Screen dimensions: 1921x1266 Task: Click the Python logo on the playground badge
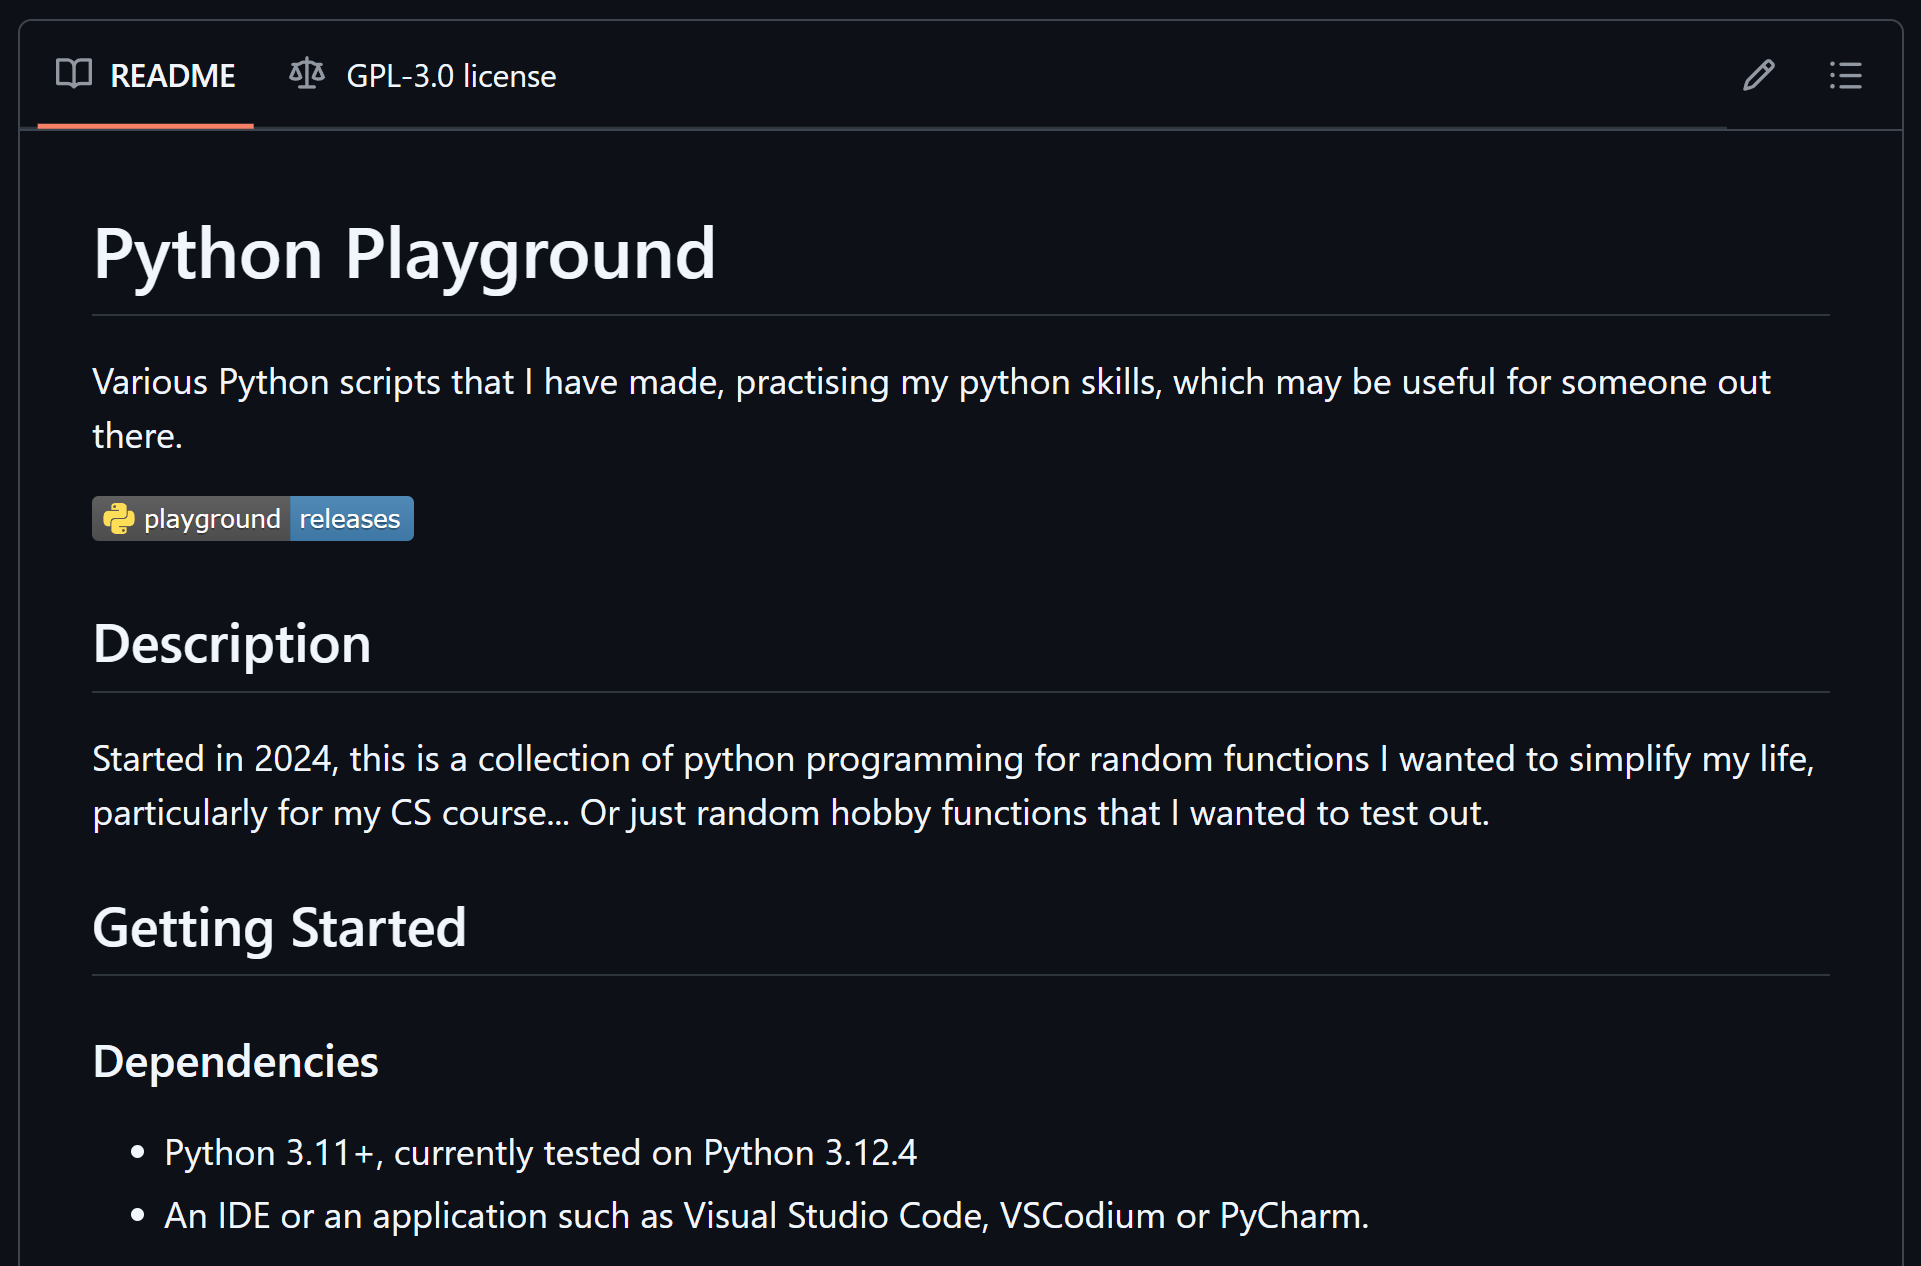pos(119,518)
